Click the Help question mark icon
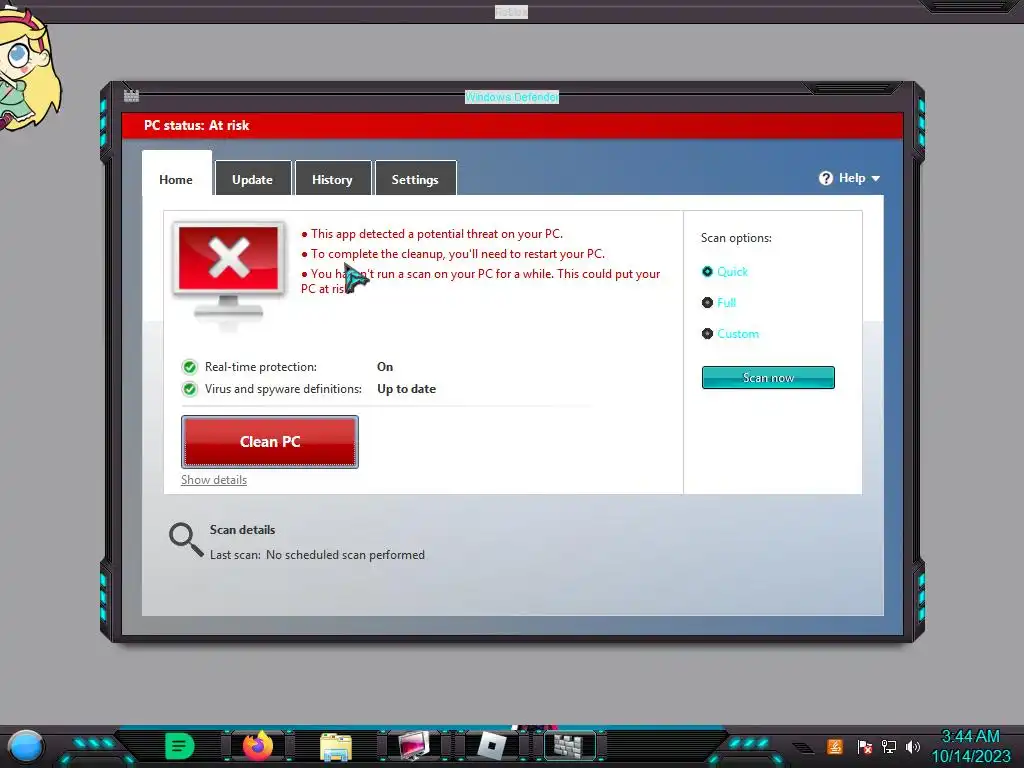The image size is (1024, 768). [x=826, y=178]
